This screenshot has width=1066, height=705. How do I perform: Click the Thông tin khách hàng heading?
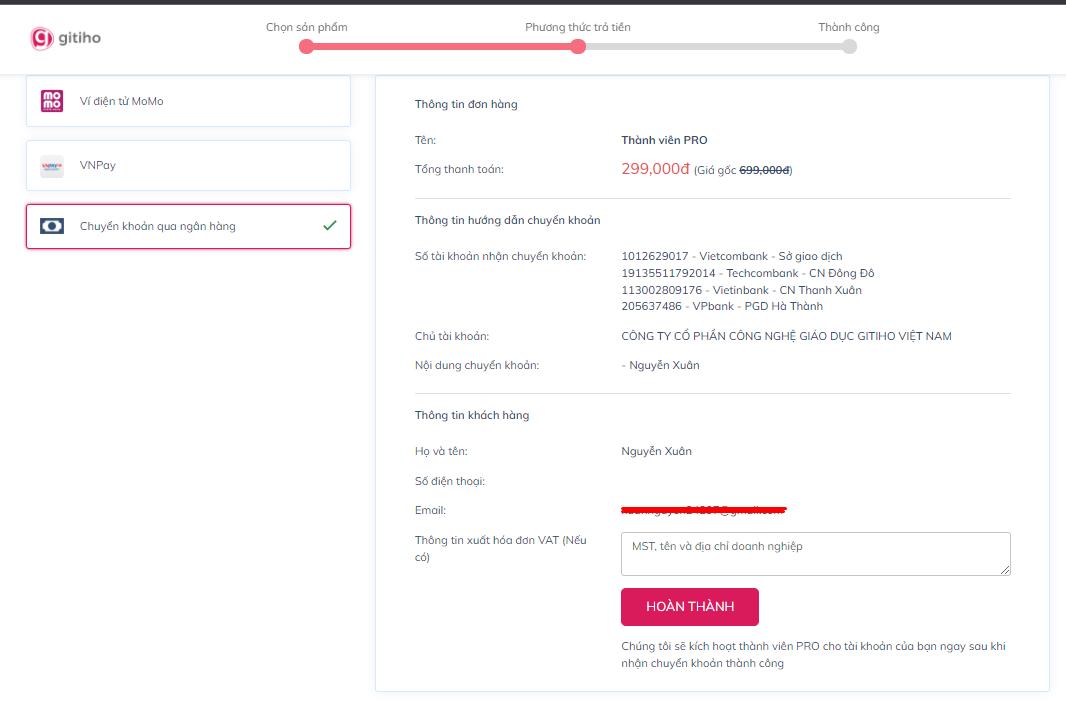point(472,415)
